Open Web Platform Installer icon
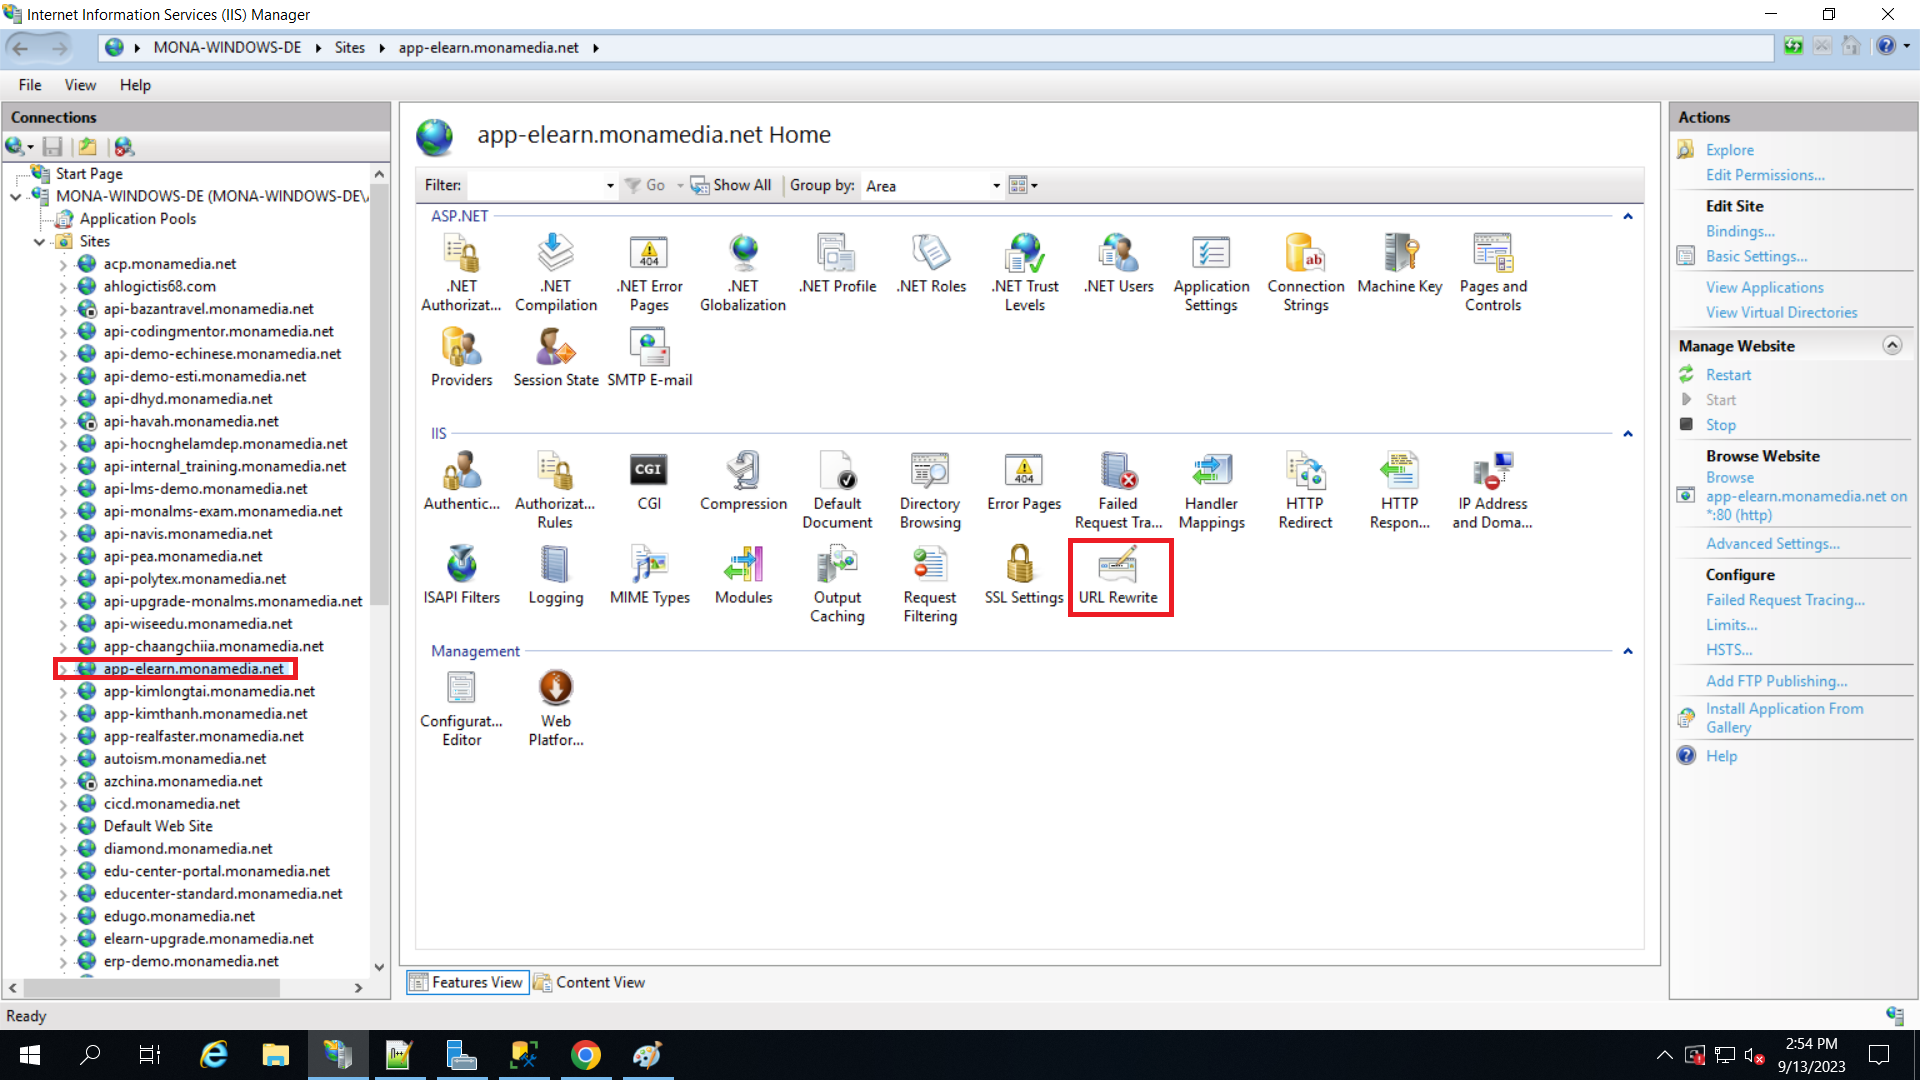The height and width of the screenshot is (1080, 1920). (x=556, y=708)
